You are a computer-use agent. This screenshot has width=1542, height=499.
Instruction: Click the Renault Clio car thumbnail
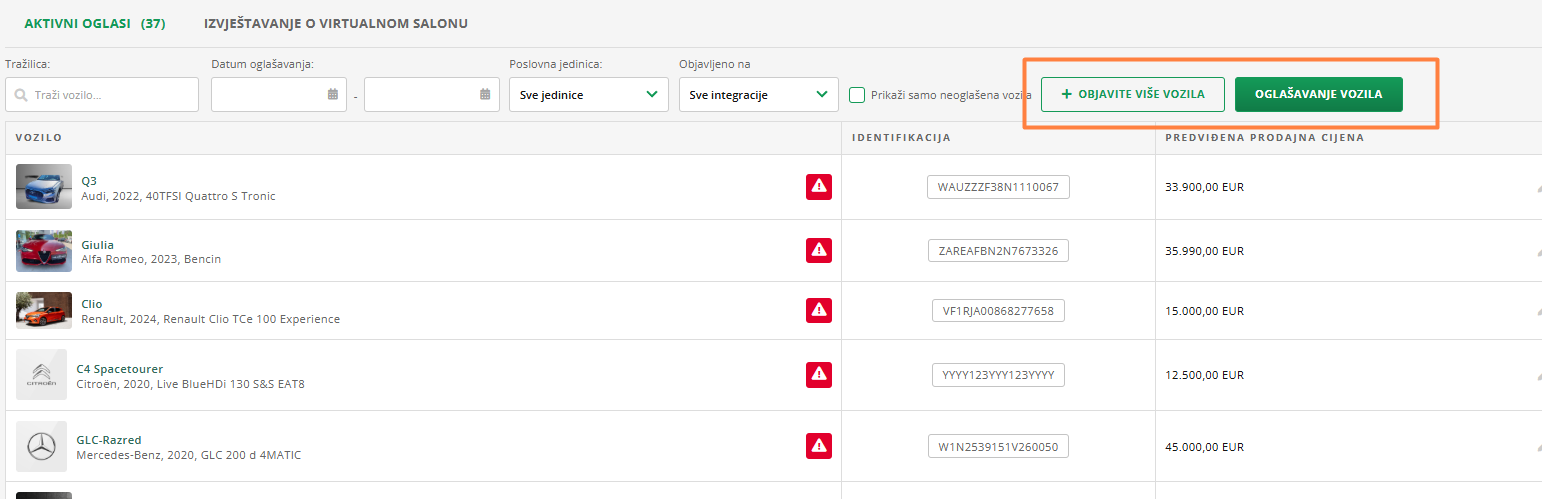[x=44, y=310]
